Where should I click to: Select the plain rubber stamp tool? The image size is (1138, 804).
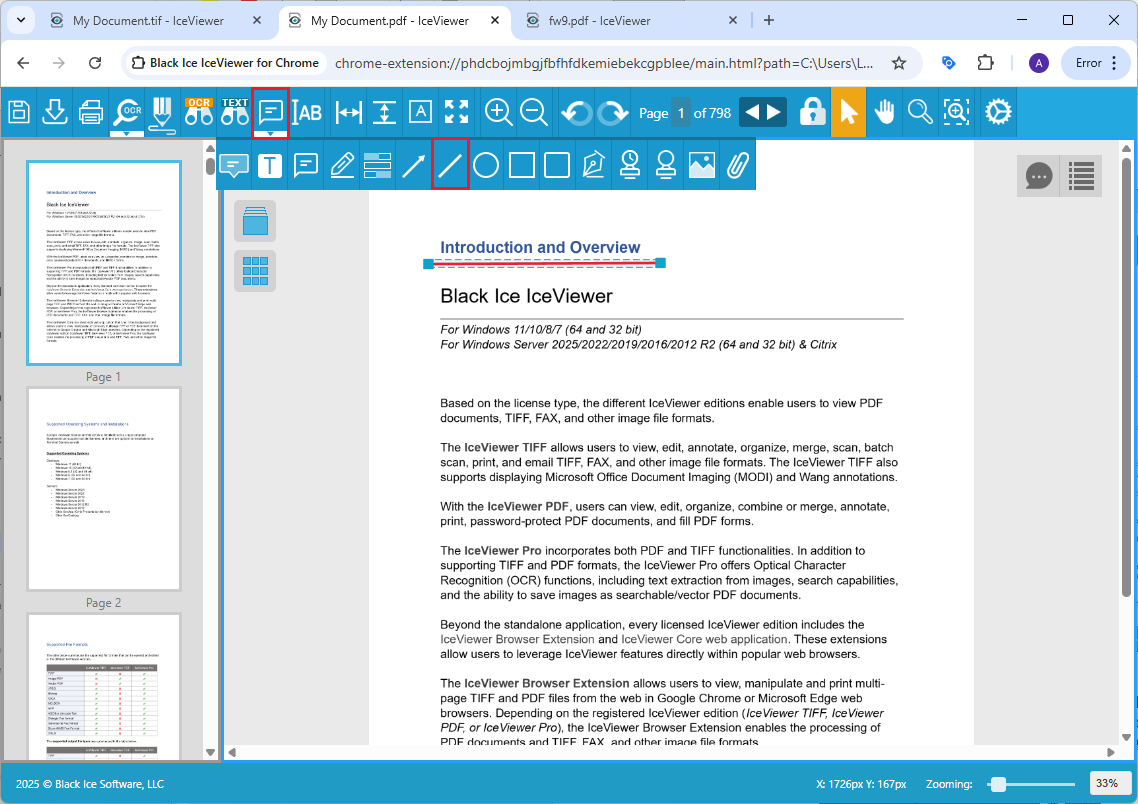[x=666, y=165]
